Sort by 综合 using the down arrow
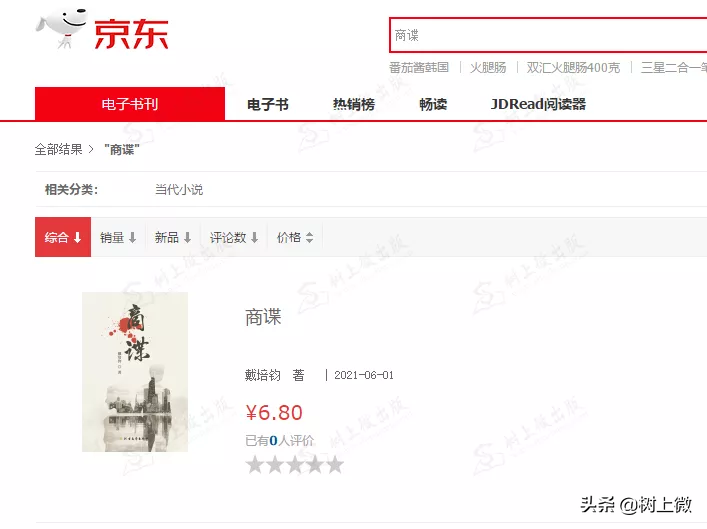The image size is (707, 529). tap(78, 238)
